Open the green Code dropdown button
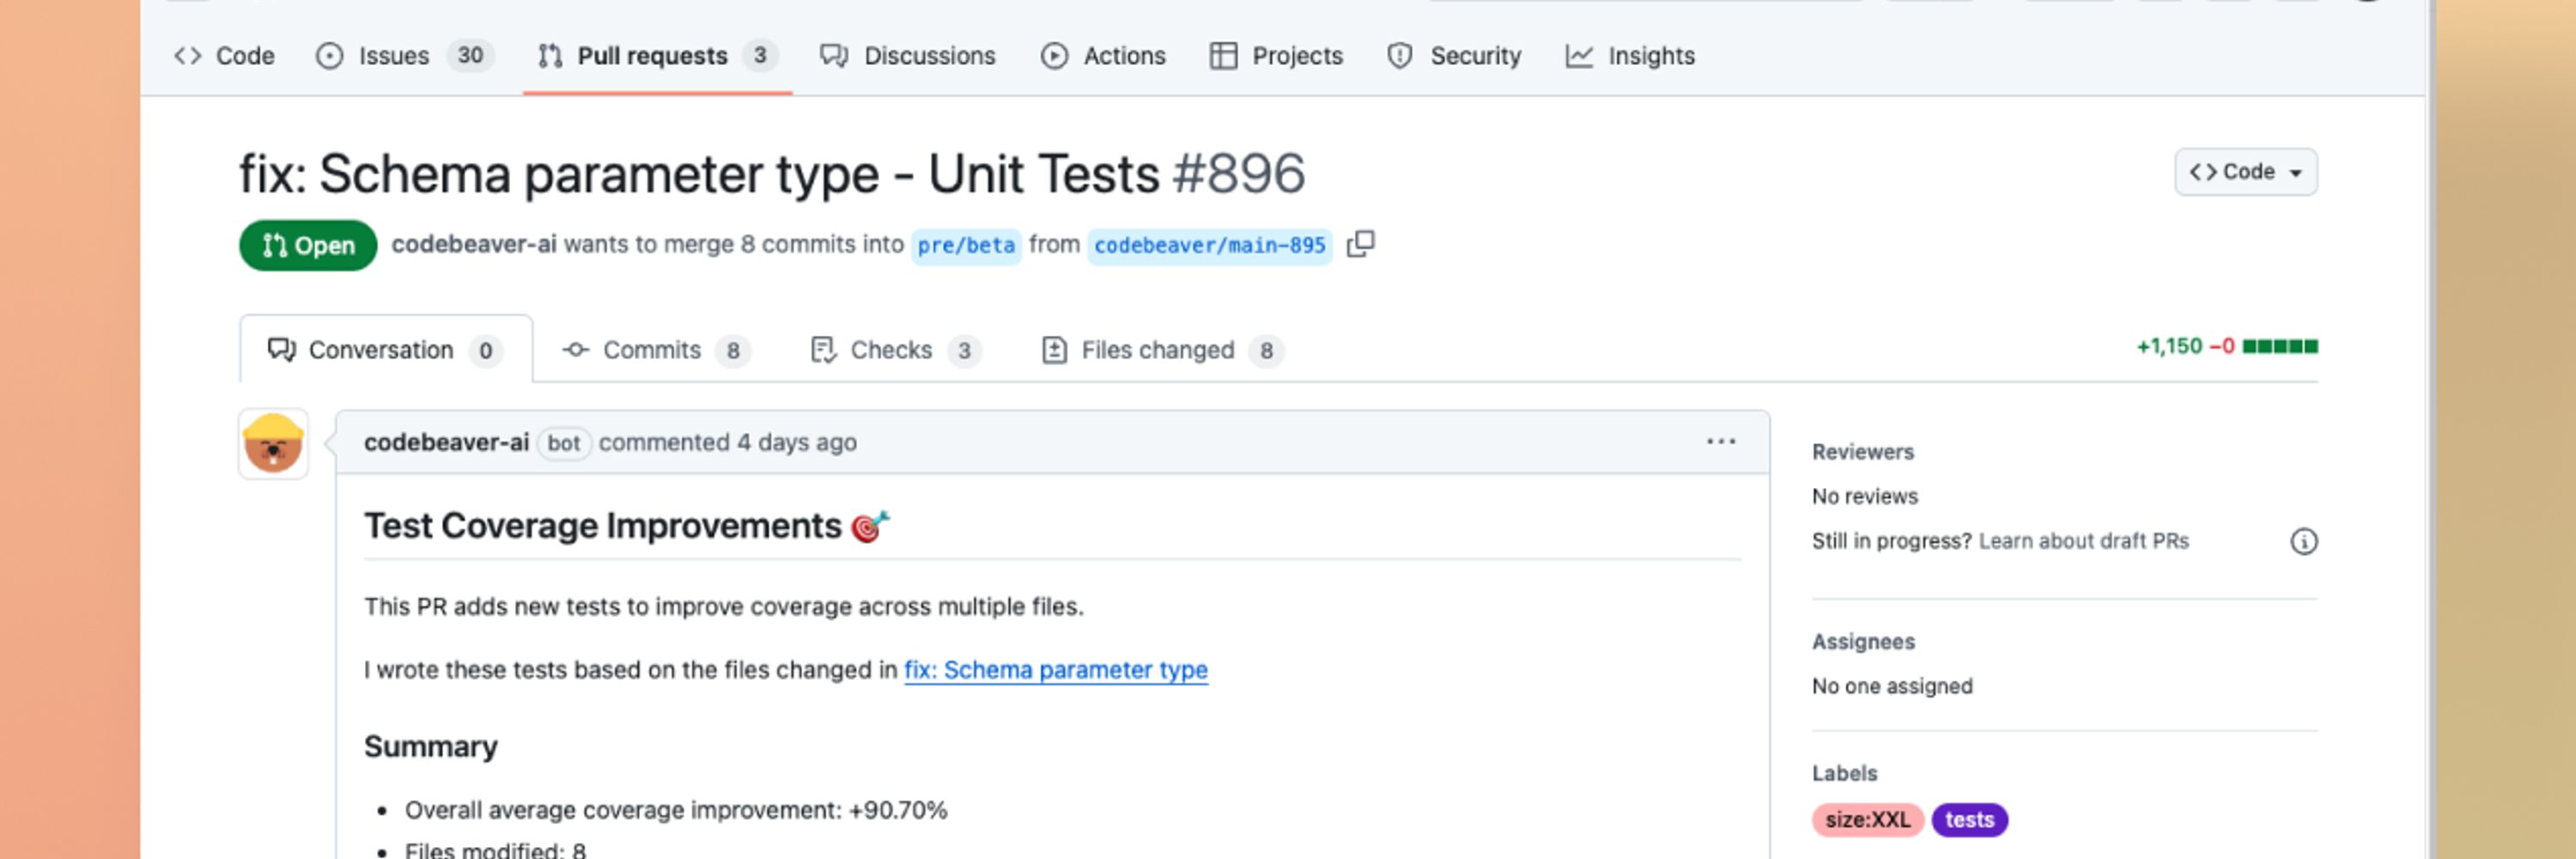Screen dimensions: 2576x859 click(x=2245, y=172)
